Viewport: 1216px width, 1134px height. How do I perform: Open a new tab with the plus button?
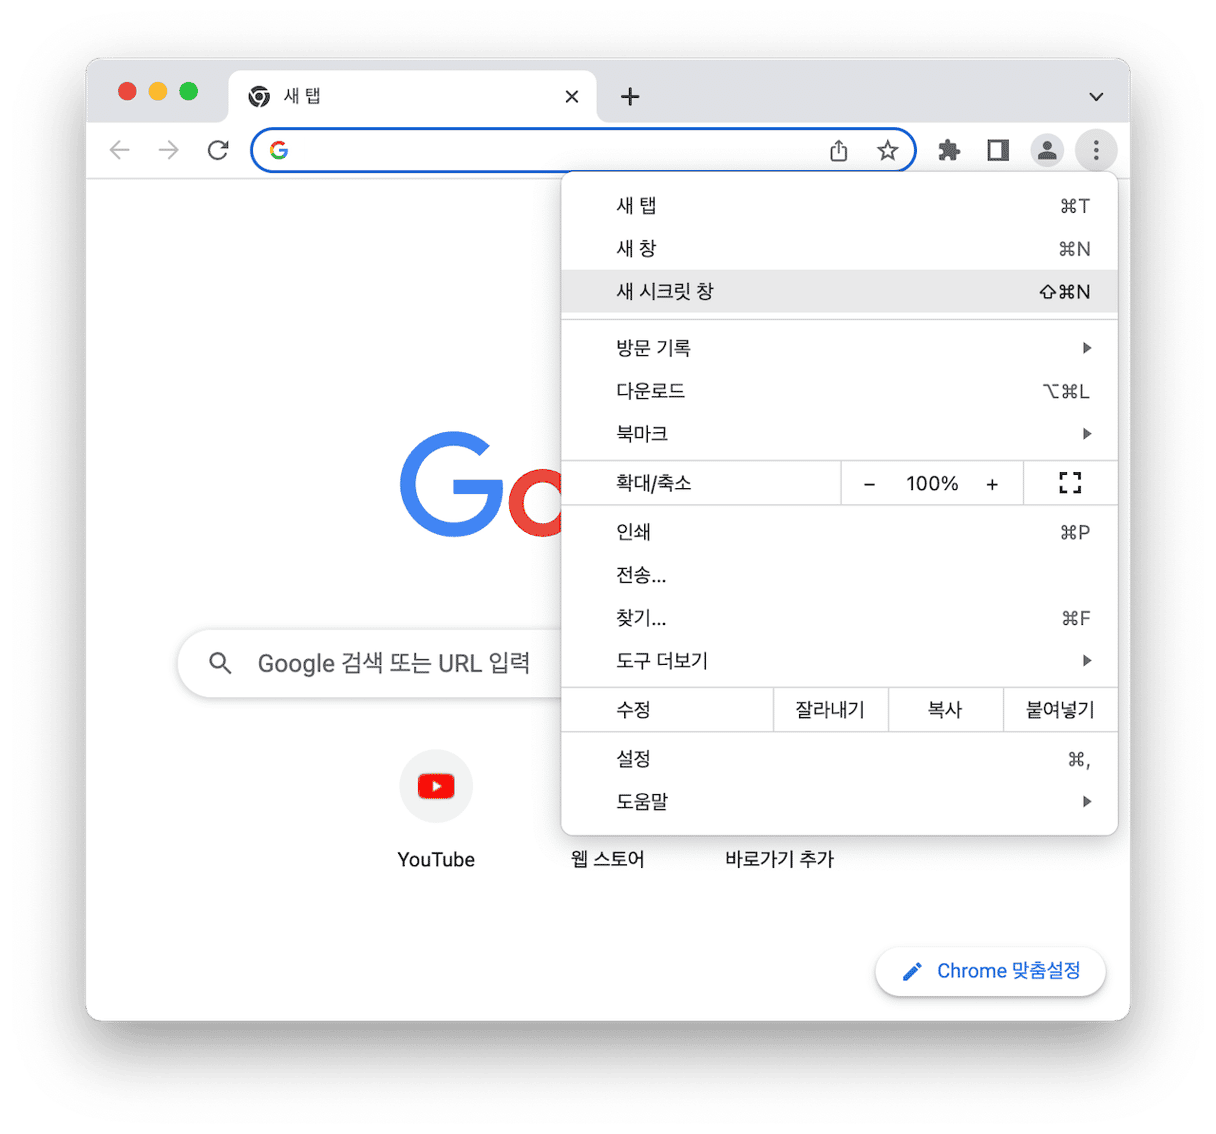click(x=629, y=96)
